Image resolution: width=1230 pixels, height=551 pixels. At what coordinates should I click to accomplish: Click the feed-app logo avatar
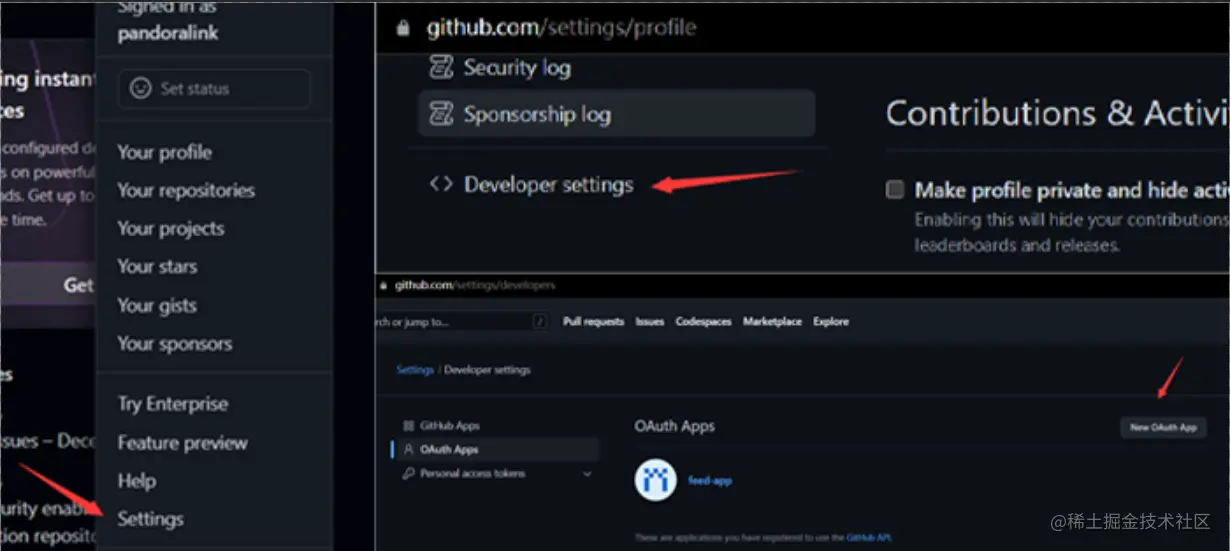(x=656, y=480)
